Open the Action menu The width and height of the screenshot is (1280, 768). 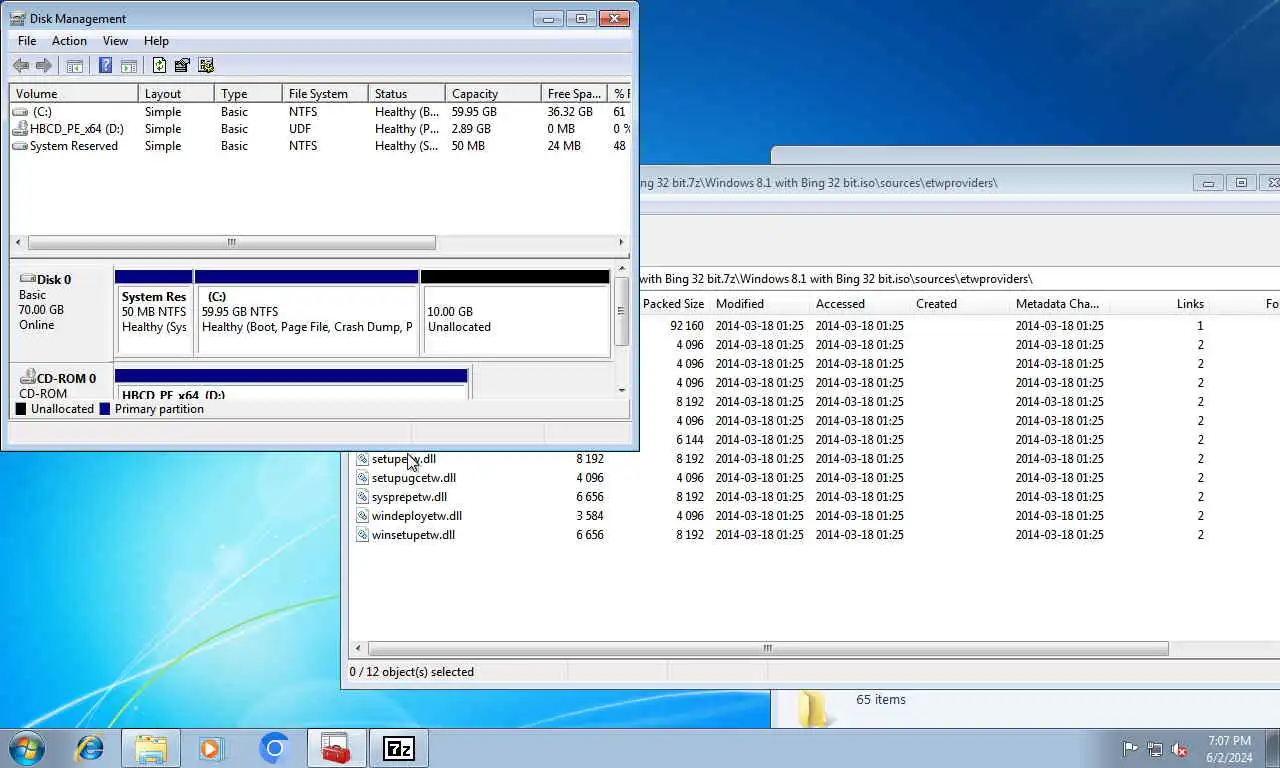[69, 41]
